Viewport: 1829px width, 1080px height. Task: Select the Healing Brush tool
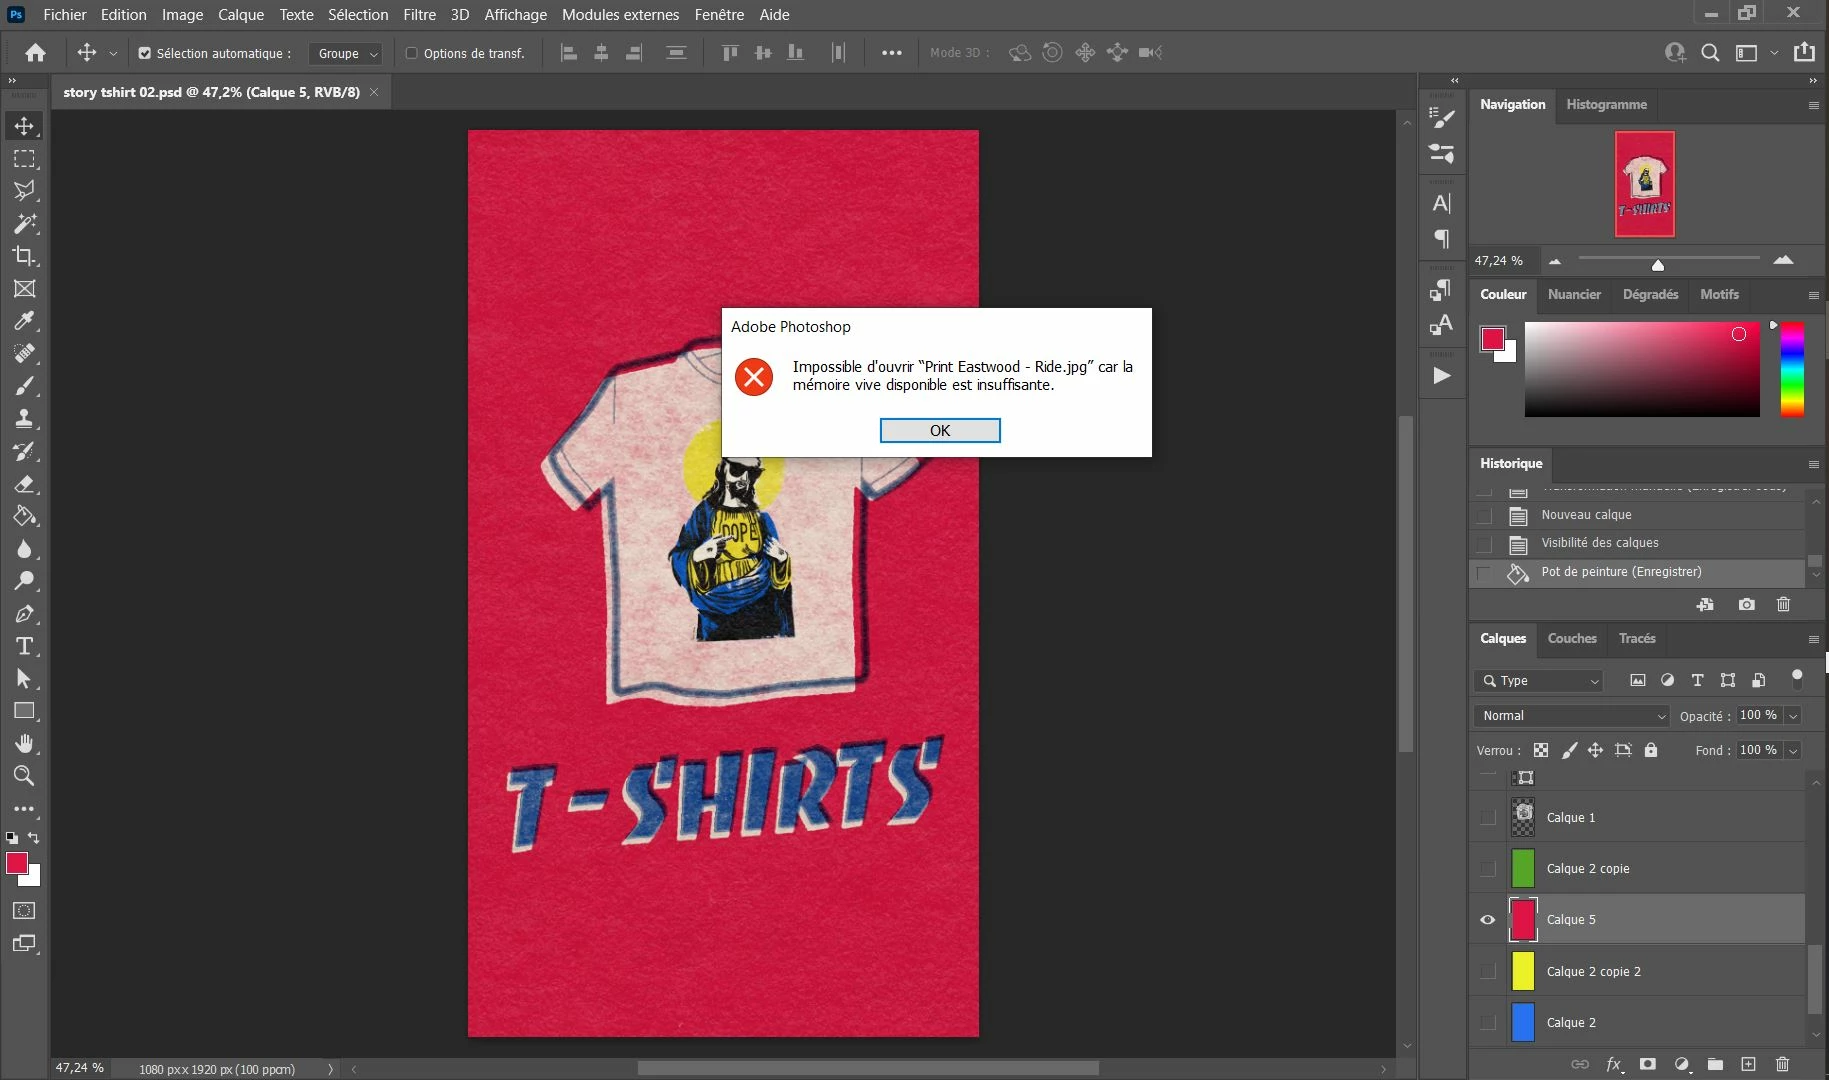click(24, 354)
